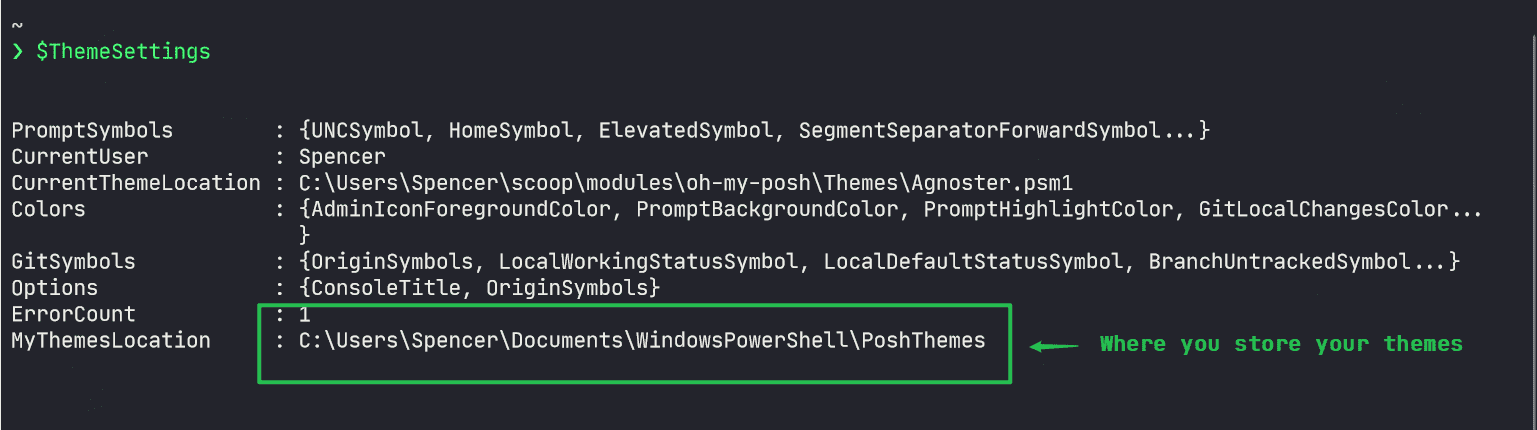1537x430 pixels.
Task: Click the Agnoster.psm1 theme path
Action: click(x=686, y=183)
